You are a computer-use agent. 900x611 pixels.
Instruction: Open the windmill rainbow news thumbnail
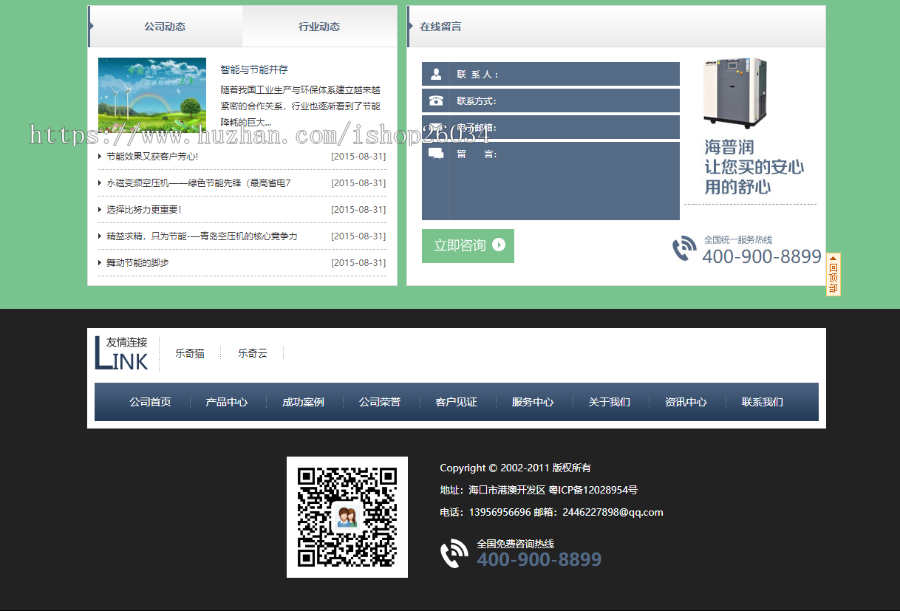[152, 95]
